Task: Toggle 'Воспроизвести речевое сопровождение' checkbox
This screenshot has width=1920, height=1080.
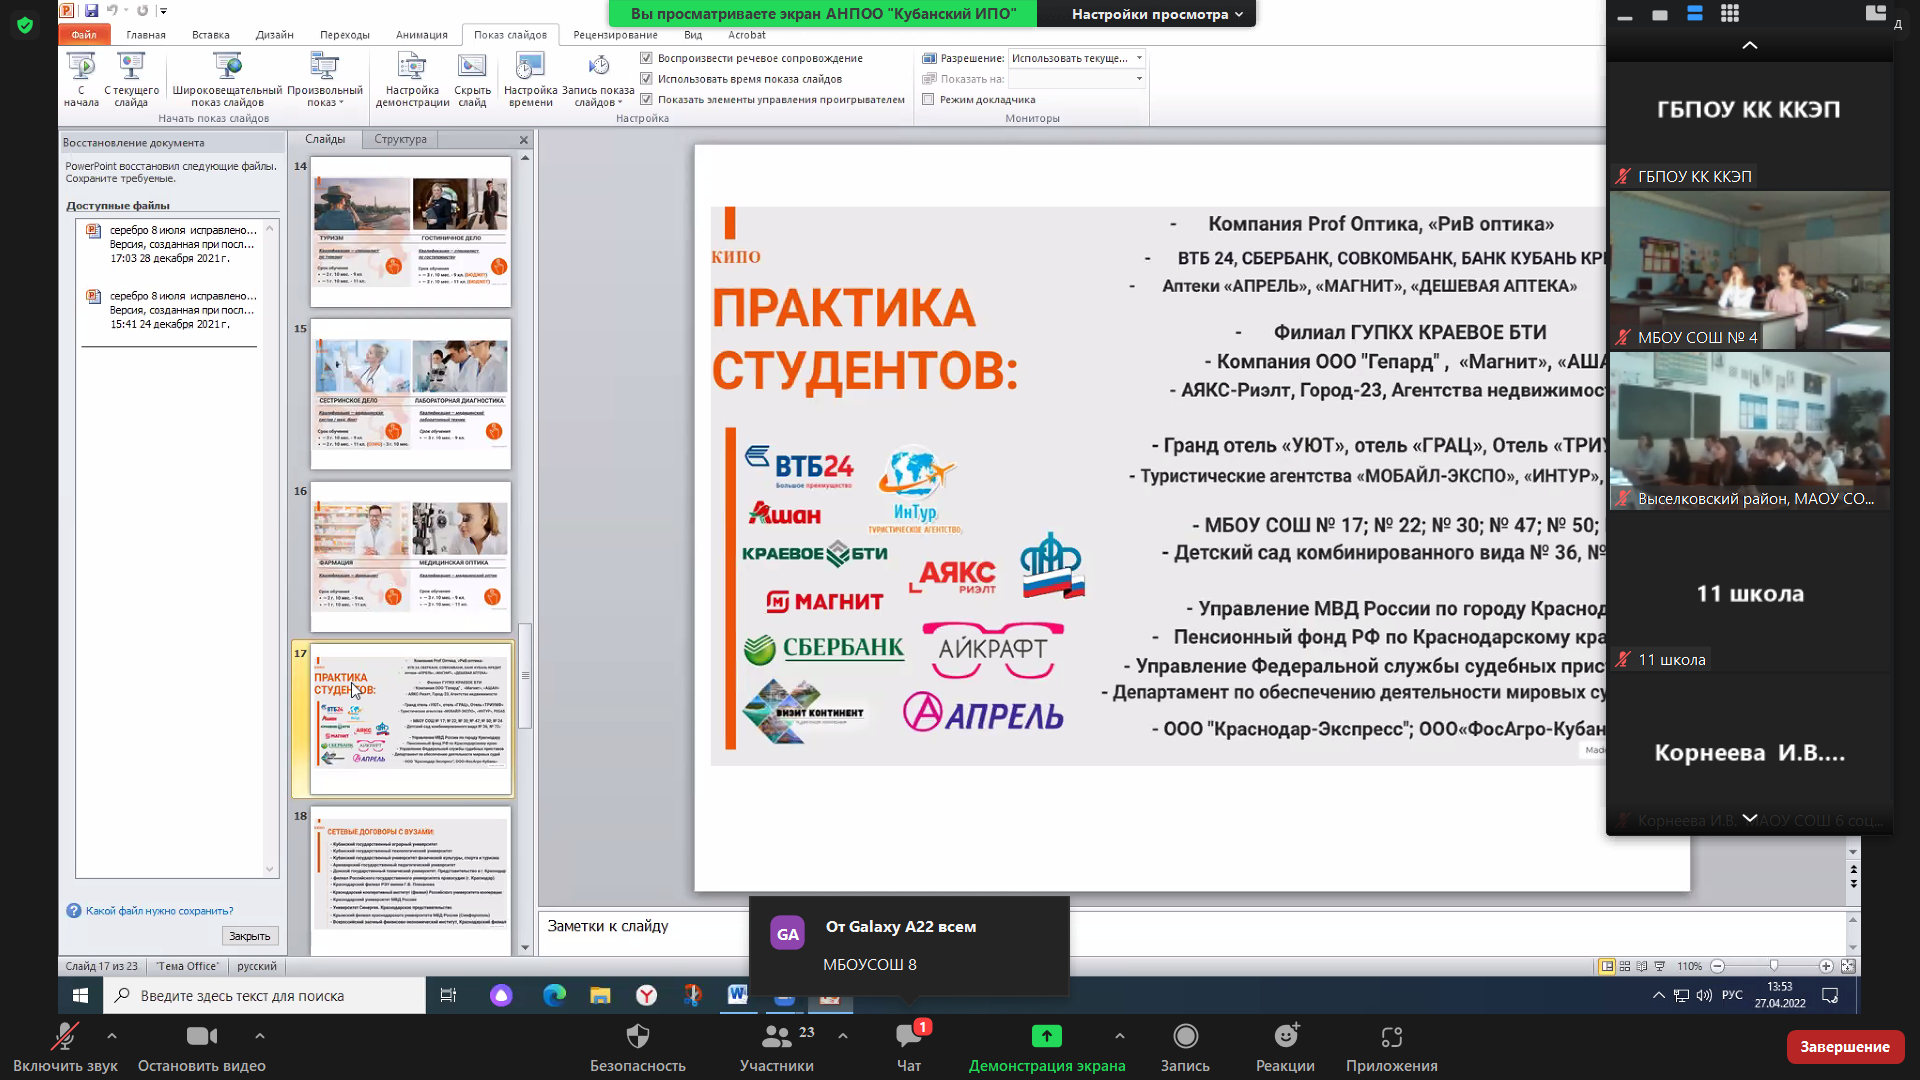Action: (x=646, y=58)
